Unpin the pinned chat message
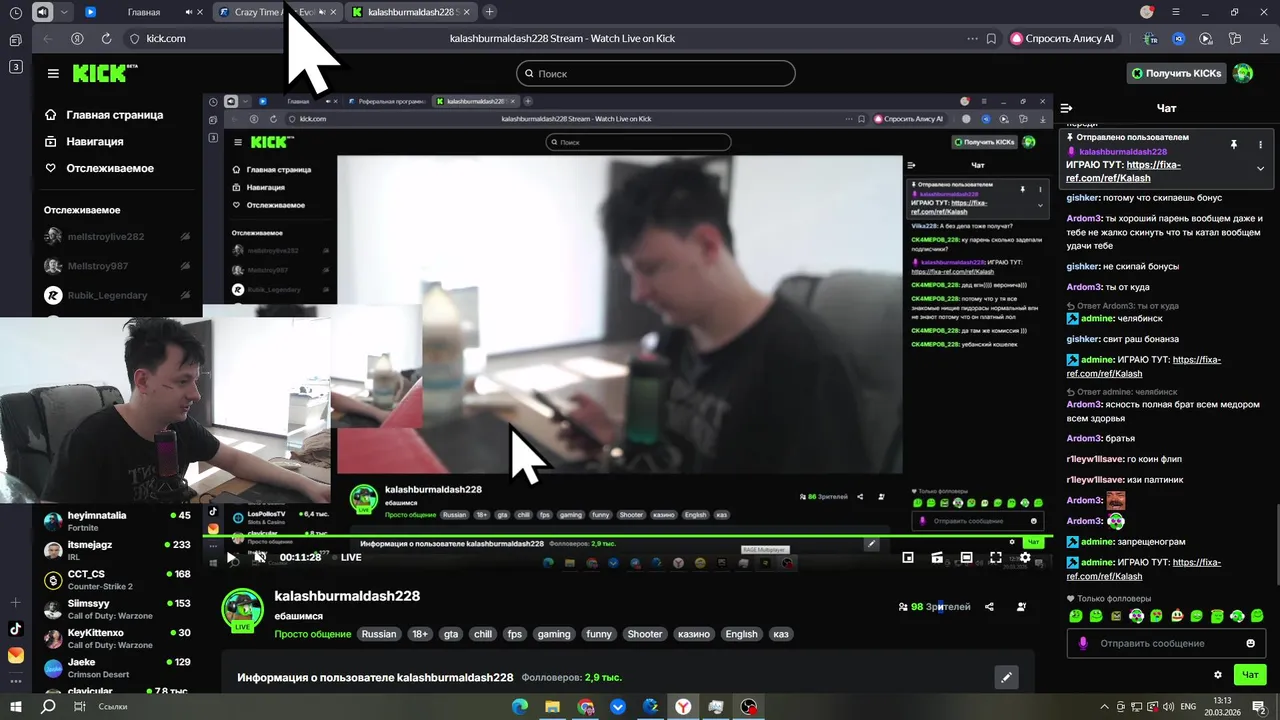The width and height of the screenshot is (1280, 720). click(1234, 144)
